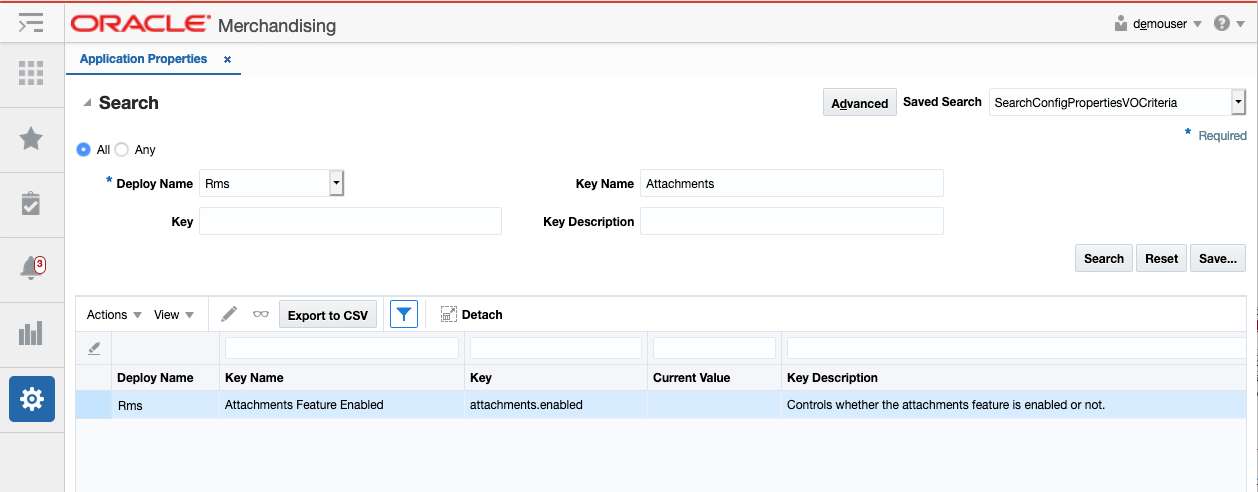1258x492 pixels.
Task: Open Settings gear icon in sidebar
Action: coord(31,399)
